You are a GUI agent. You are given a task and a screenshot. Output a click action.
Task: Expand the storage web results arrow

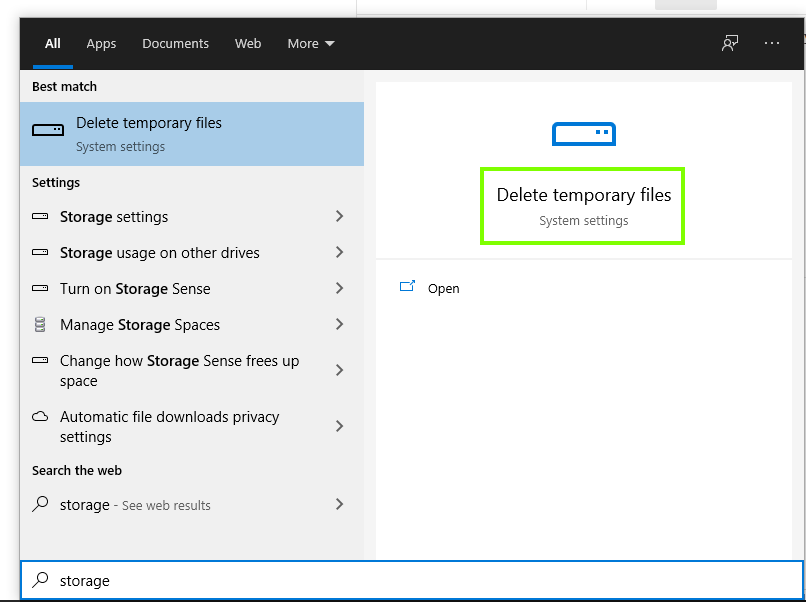[x=340, y=505]
